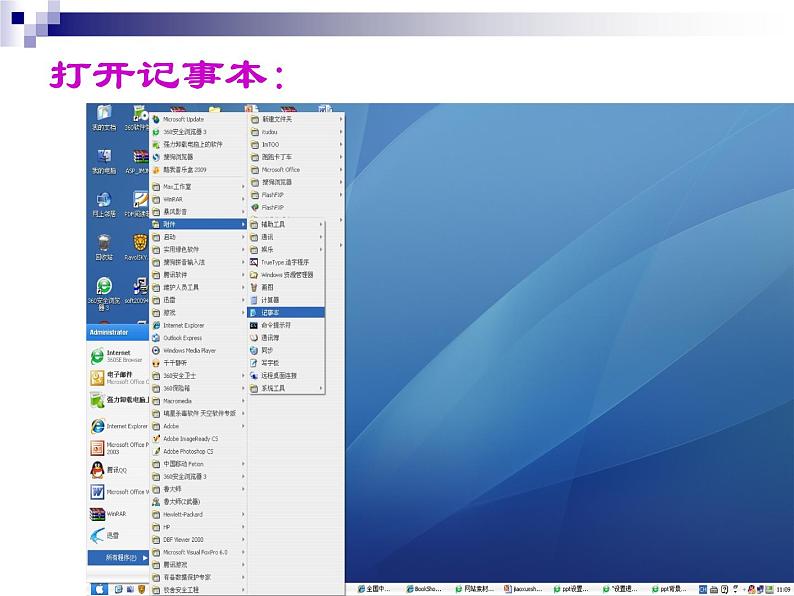This screenshot has width=794, height=596.
Task: Open 记事本 in the 附件 submenu
Action: click(286, 312)
